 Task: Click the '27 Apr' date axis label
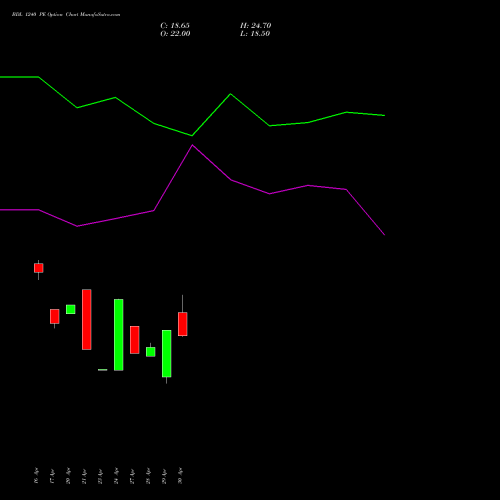[x=132, y=476]
